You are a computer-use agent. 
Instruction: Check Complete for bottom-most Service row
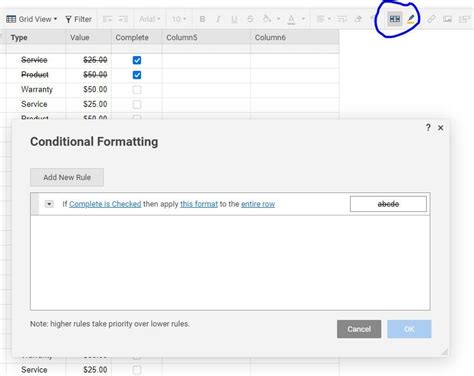(x=137, y=369)
